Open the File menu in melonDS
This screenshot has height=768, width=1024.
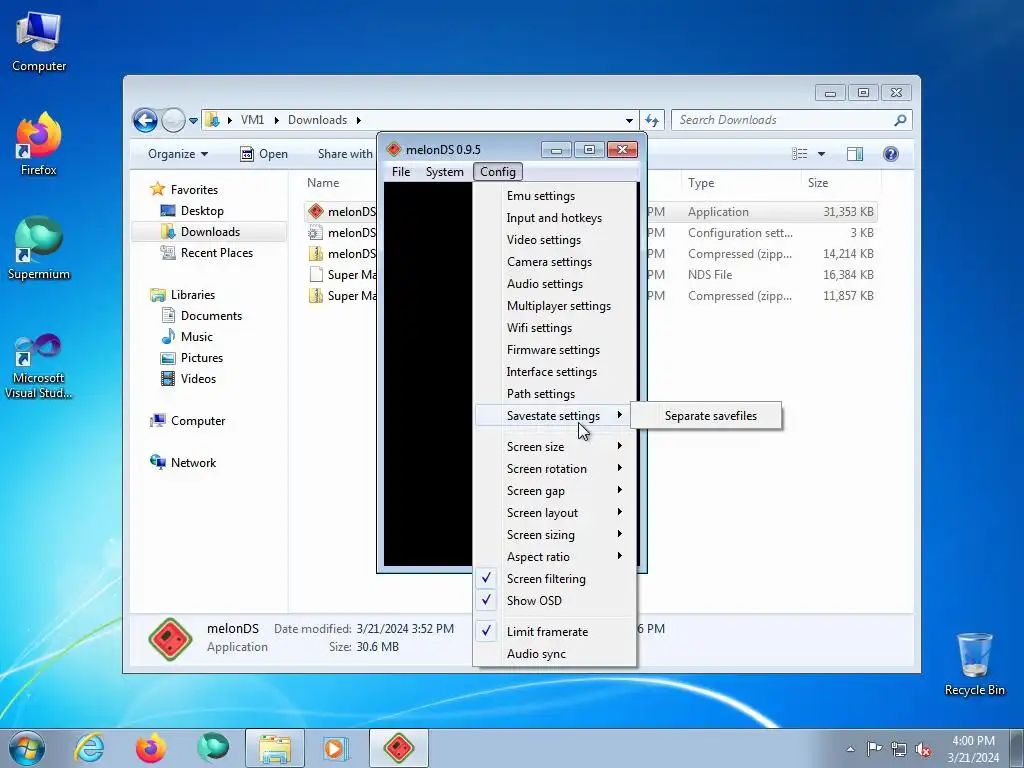pyautogui.click(x=401, y=172)
